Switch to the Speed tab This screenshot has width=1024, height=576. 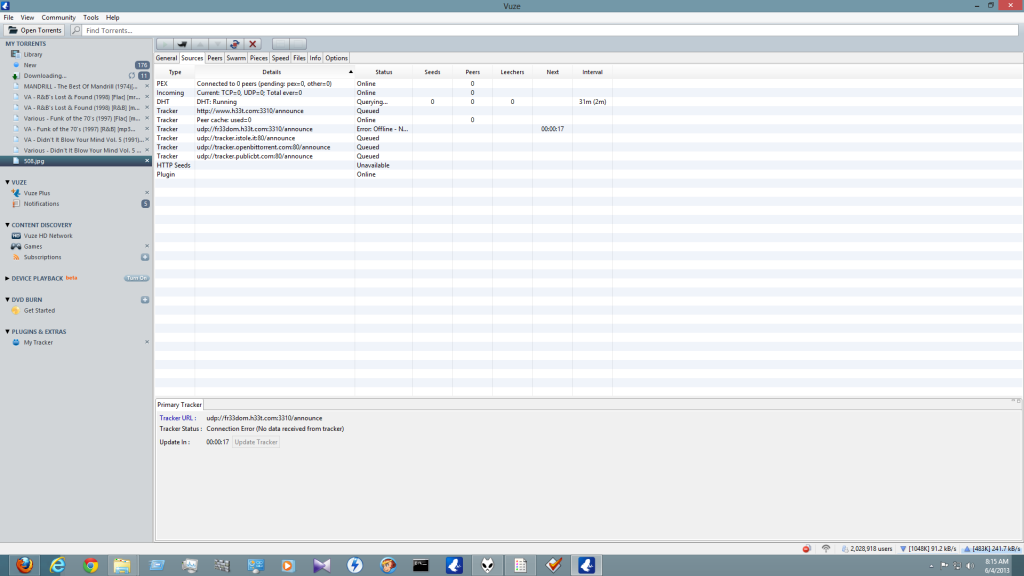(x=280, y=58)
